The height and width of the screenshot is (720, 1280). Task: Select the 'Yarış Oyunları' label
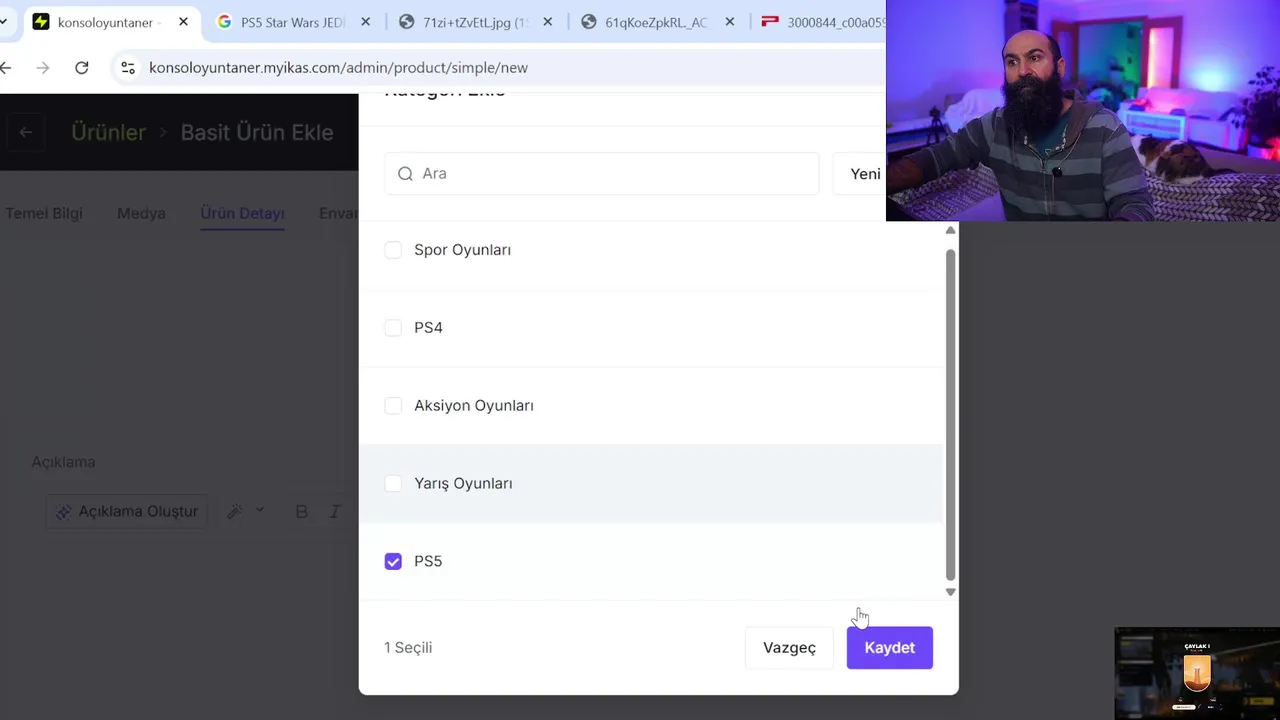pos(463,484)
